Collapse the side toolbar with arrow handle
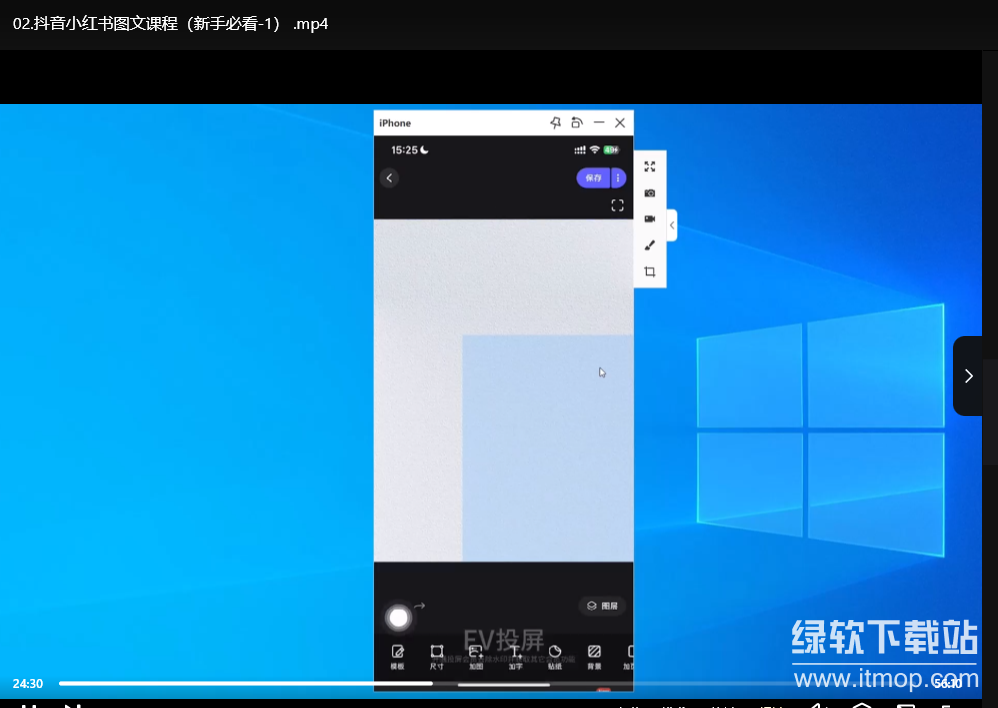This screenshot has width=998, height=708. (x=672, y=226)
